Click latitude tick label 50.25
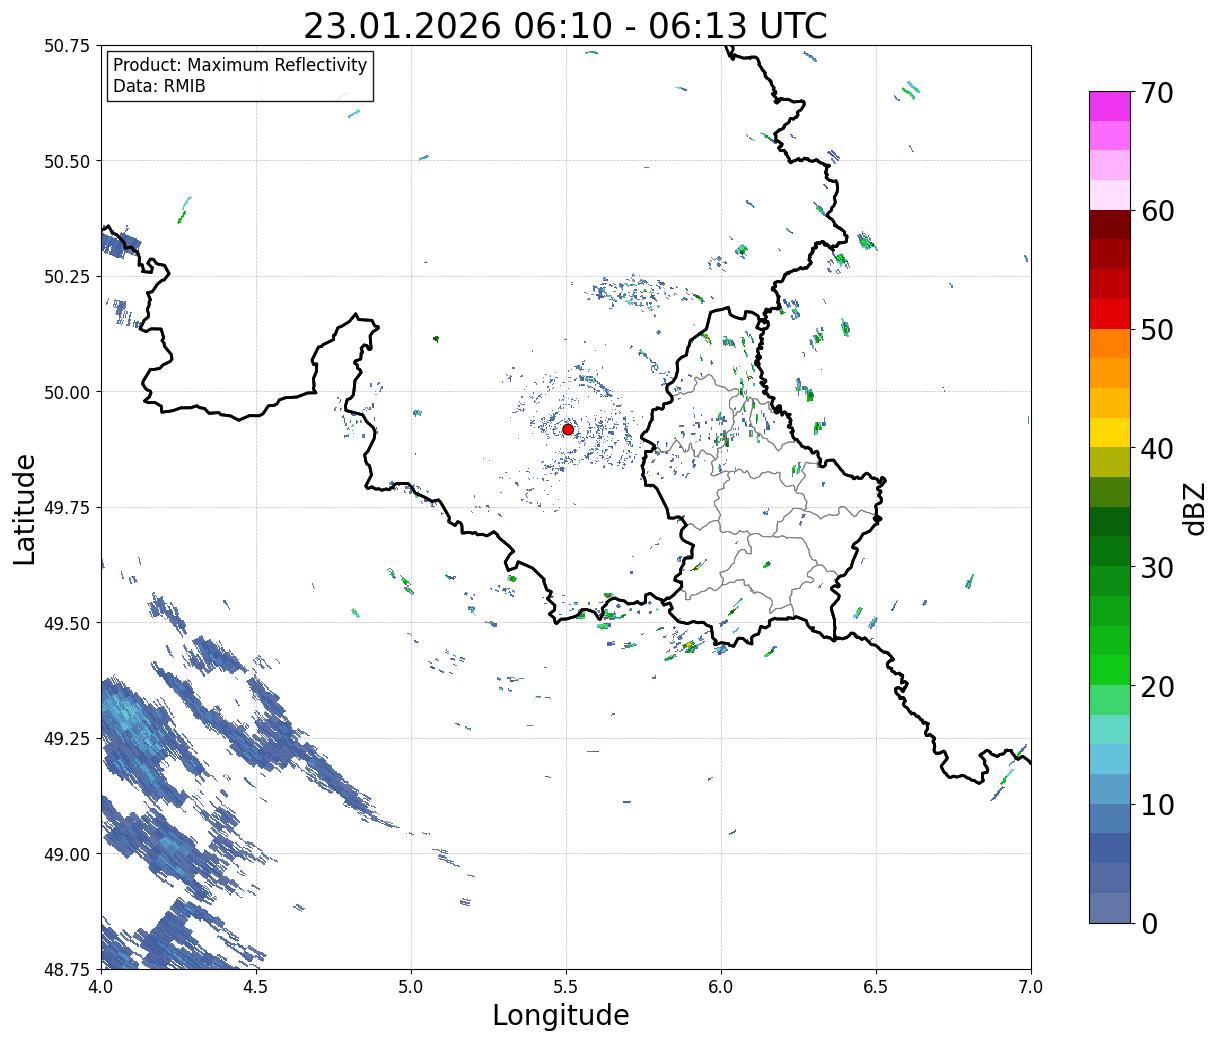The height and width of the screenshot is (1040, 1219). [67, 277]
